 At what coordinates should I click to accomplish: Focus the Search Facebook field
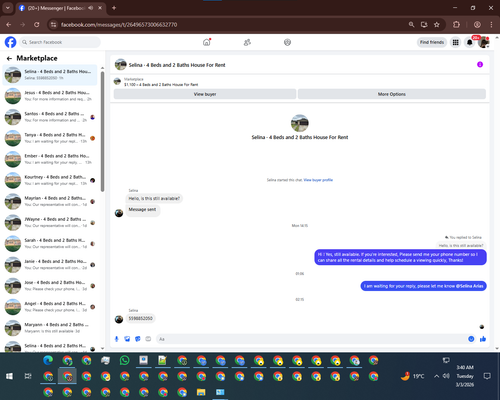coord(60,42)
